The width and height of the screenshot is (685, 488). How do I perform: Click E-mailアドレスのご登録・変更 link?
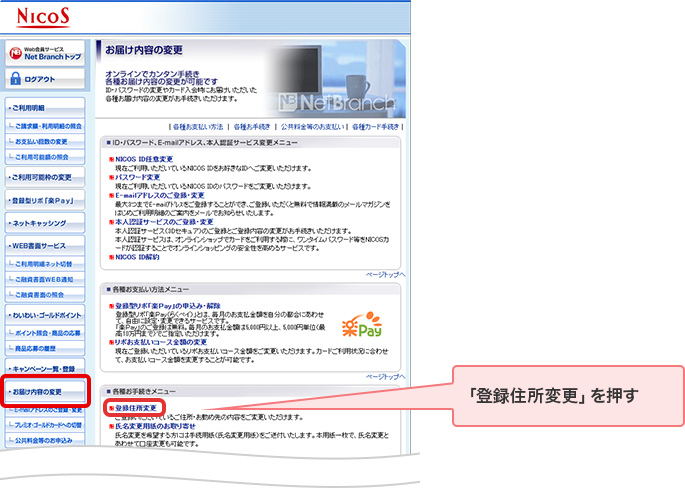(x=164, y=195)
